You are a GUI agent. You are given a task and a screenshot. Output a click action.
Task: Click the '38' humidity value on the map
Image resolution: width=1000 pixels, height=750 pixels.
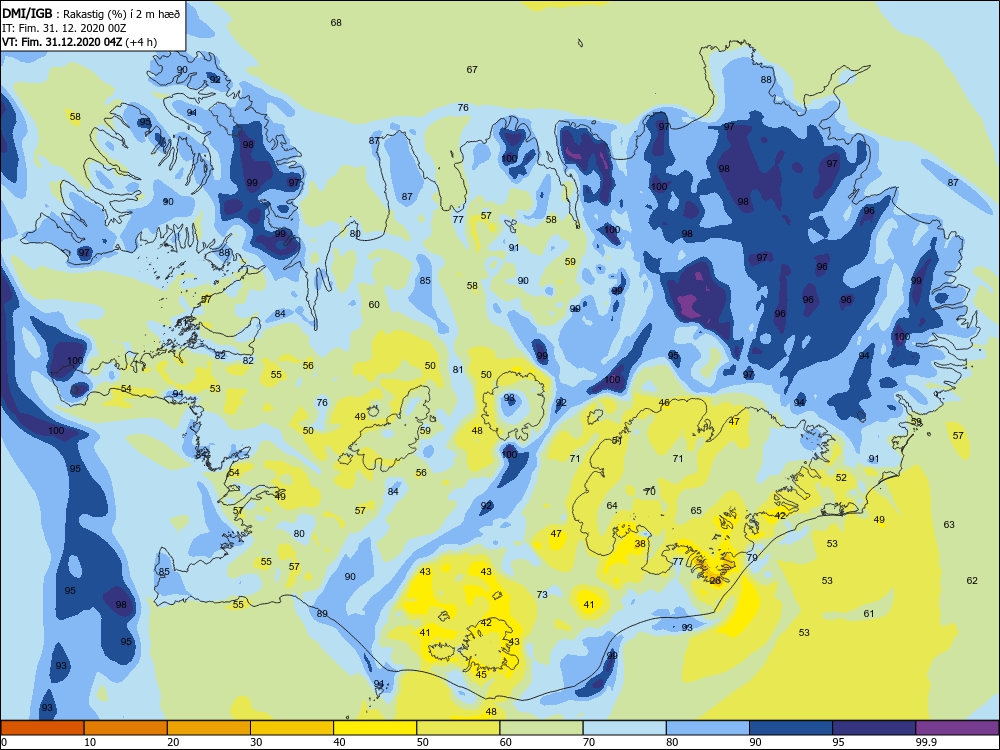(x=640, y=543)
